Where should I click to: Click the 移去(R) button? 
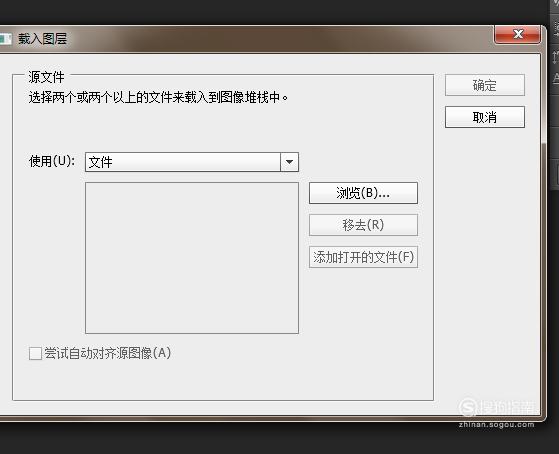pos(363,225)
